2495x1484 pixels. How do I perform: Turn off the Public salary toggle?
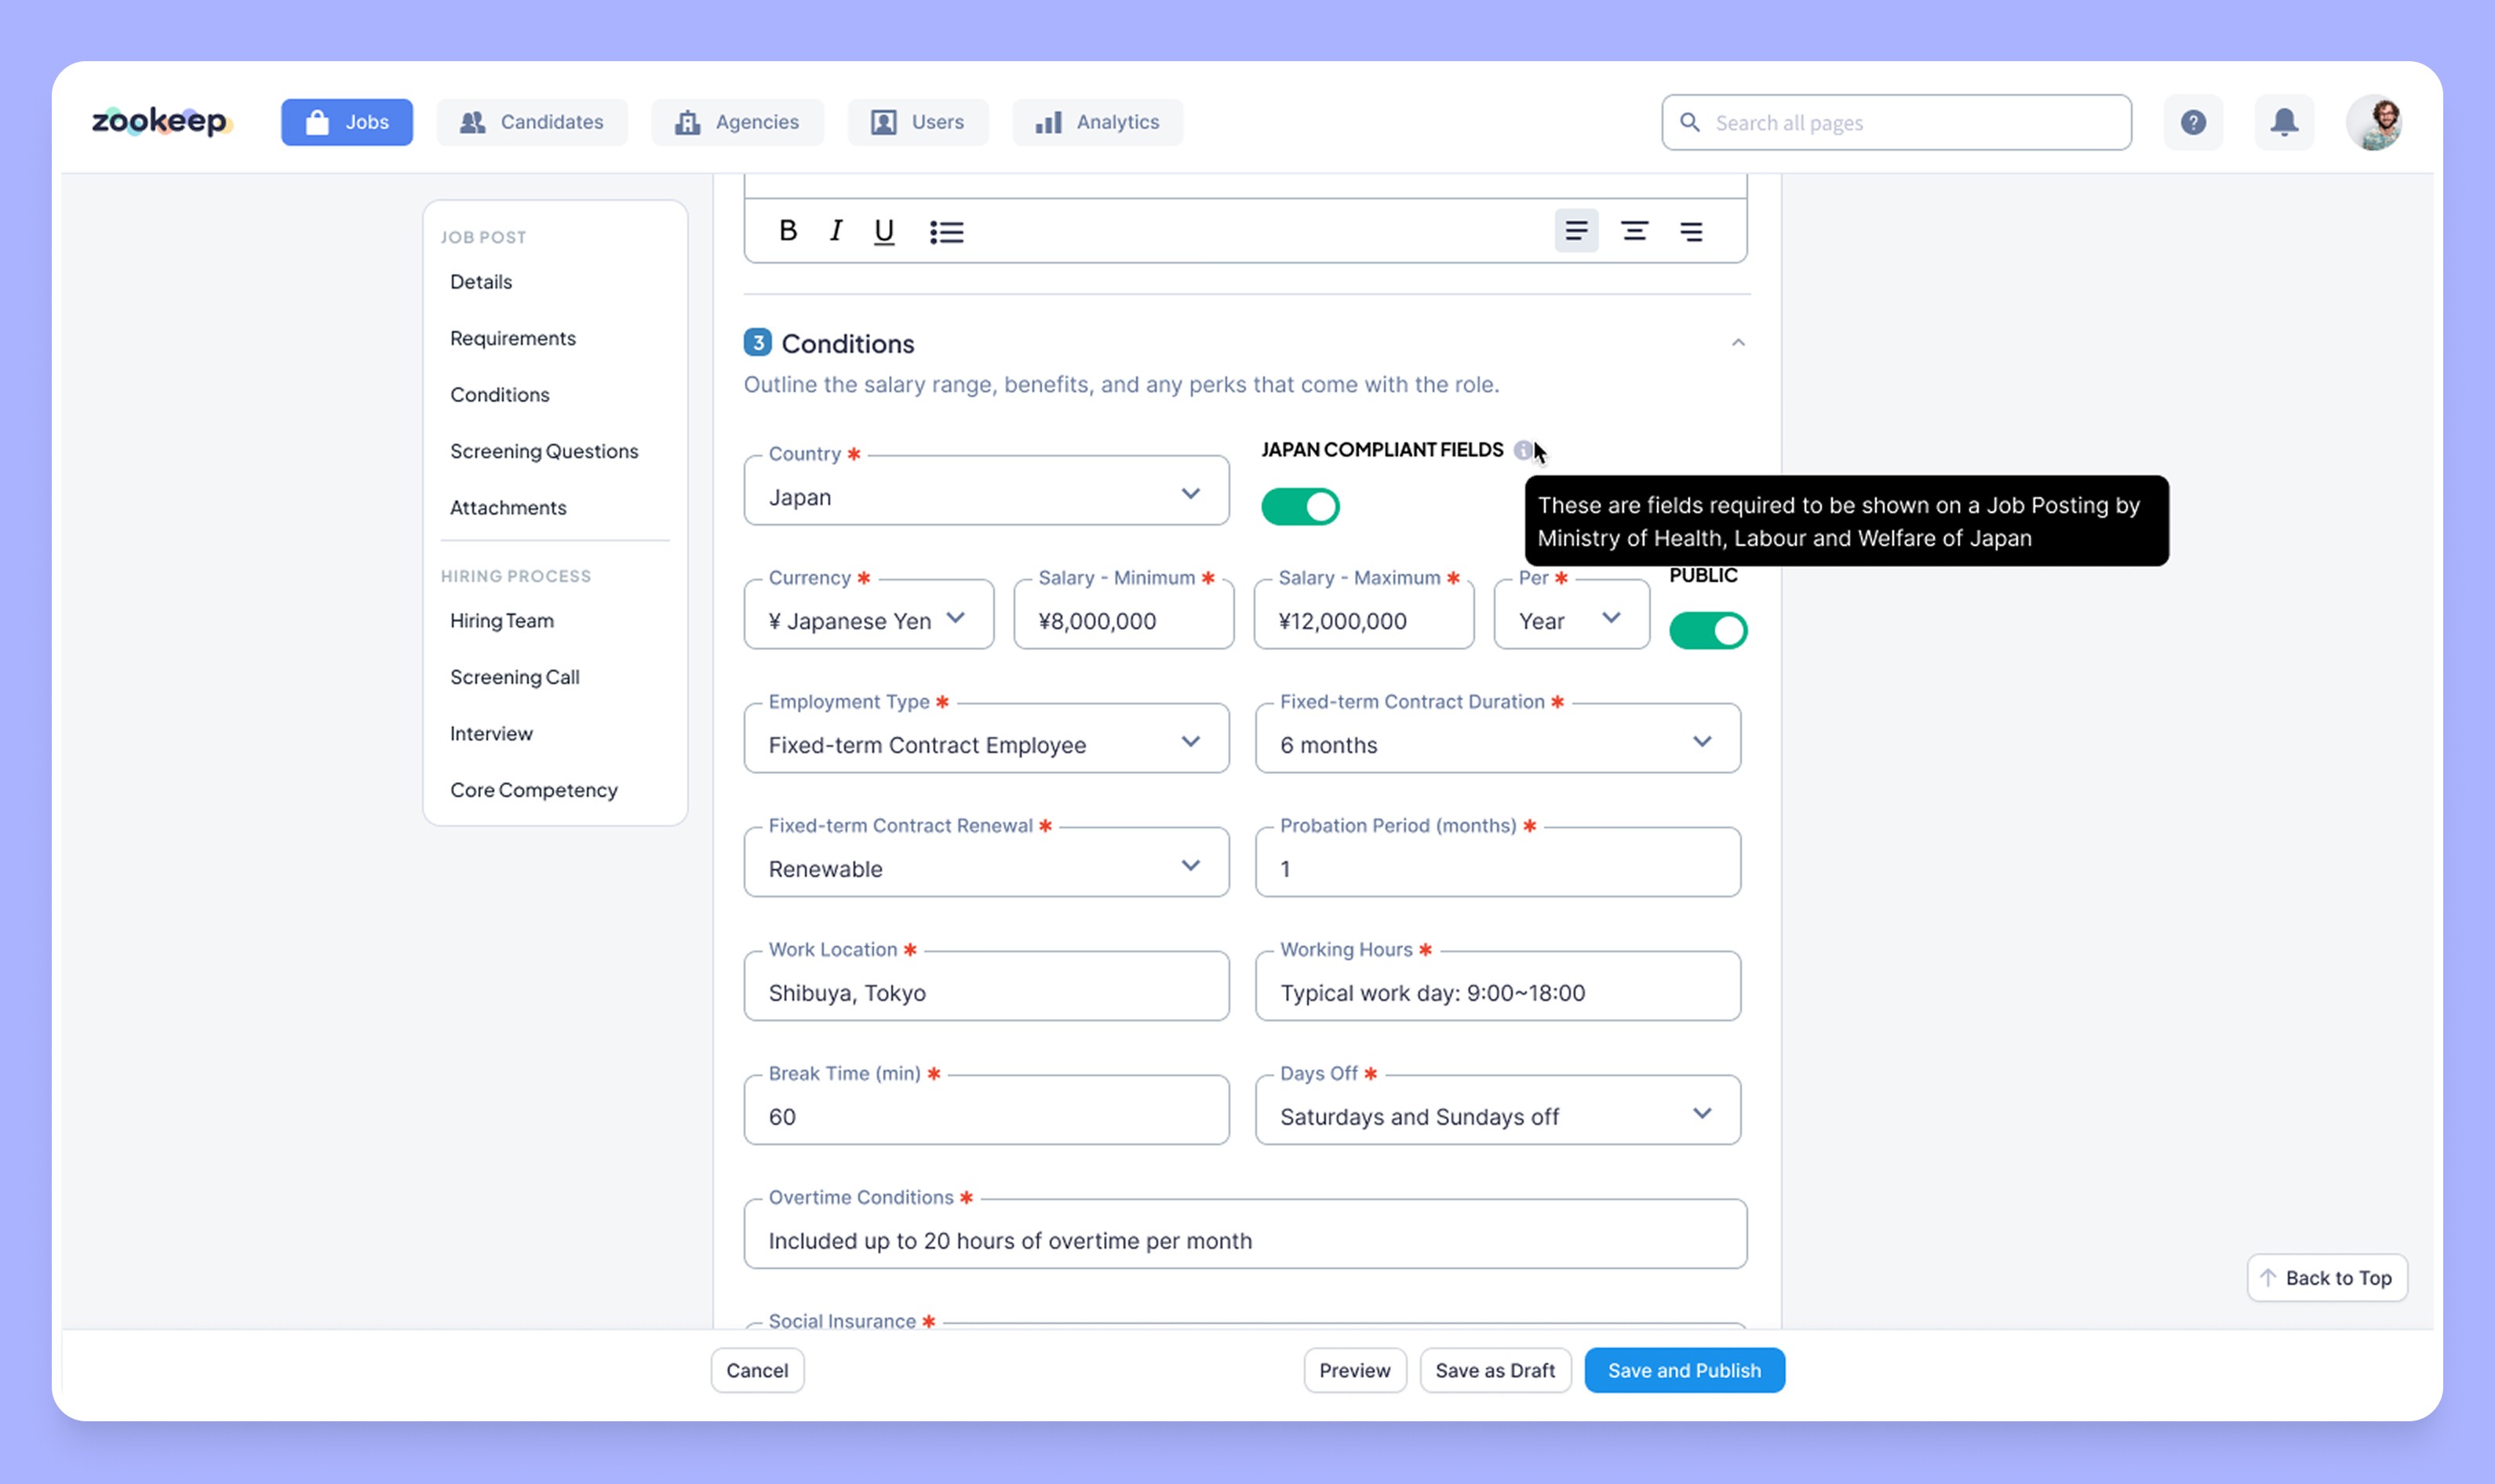(1708, 631)
